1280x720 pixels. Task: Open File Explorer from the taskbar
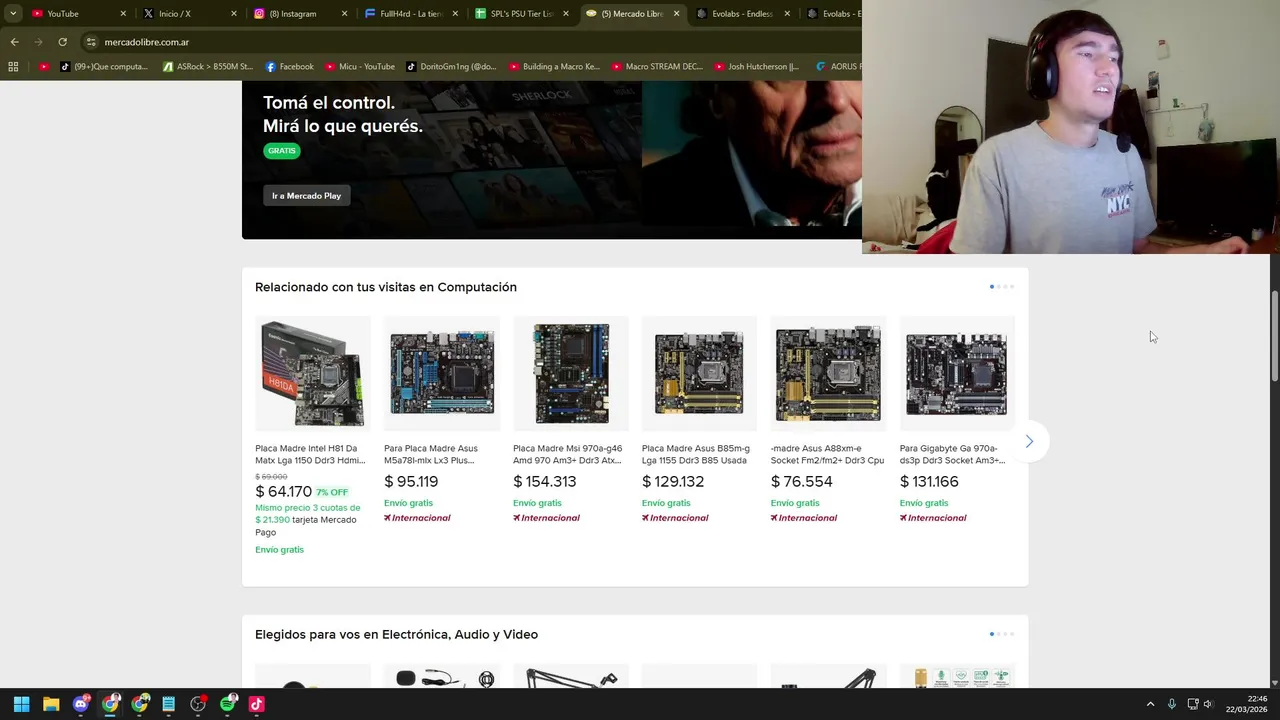click(51, 704)
